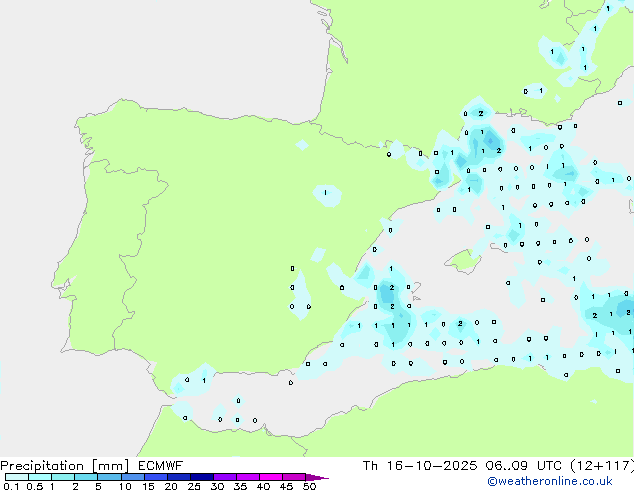The width and height of the screenshot is (634, 490).
Task: Select the legend swatch between 15 and 20
Action: [156, 477]
